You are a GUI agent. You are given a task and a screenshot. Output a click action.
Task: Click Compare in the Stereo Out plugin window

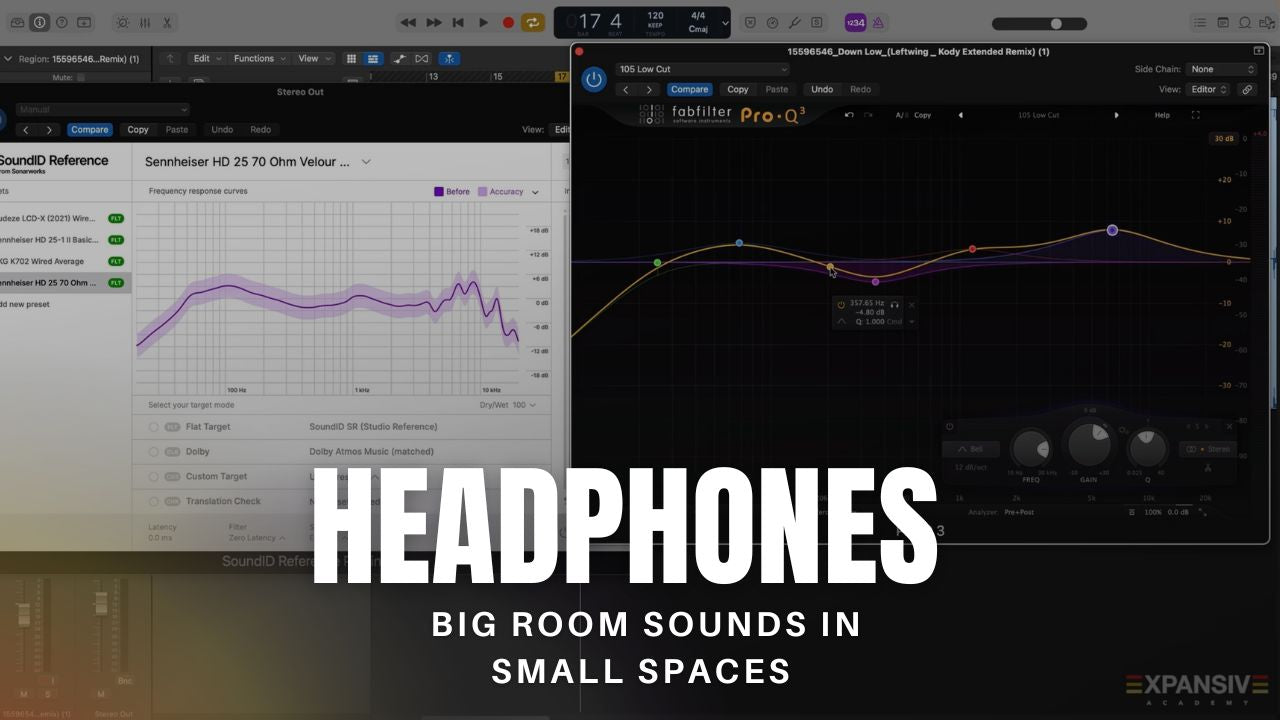(x=89, y=130)
